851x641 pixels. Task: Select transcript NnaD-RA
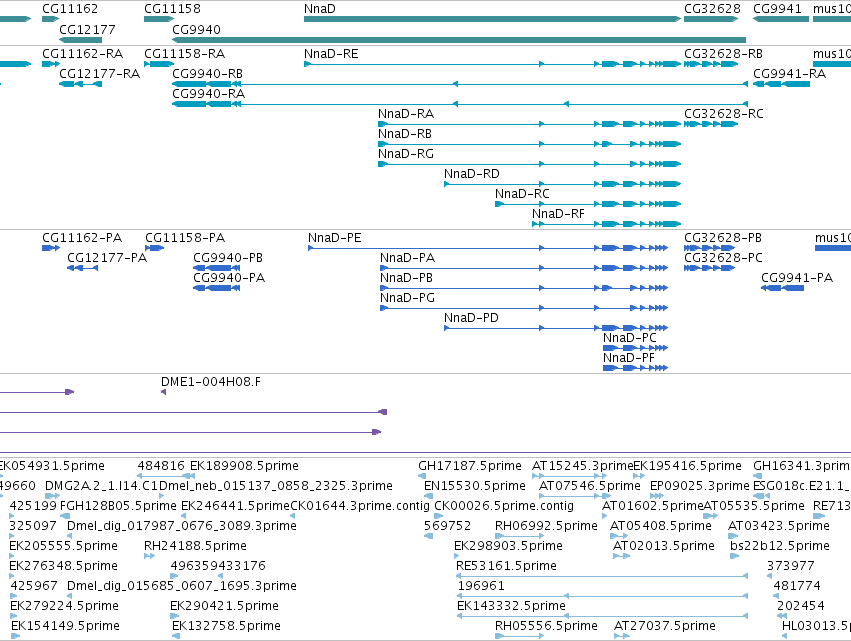(529, 124)
